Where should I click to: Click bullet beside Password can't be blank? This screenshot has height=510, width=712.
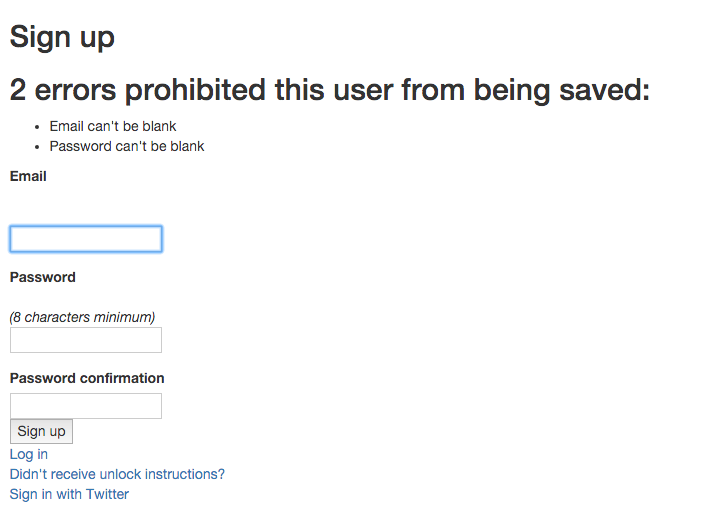click(37, 147)
